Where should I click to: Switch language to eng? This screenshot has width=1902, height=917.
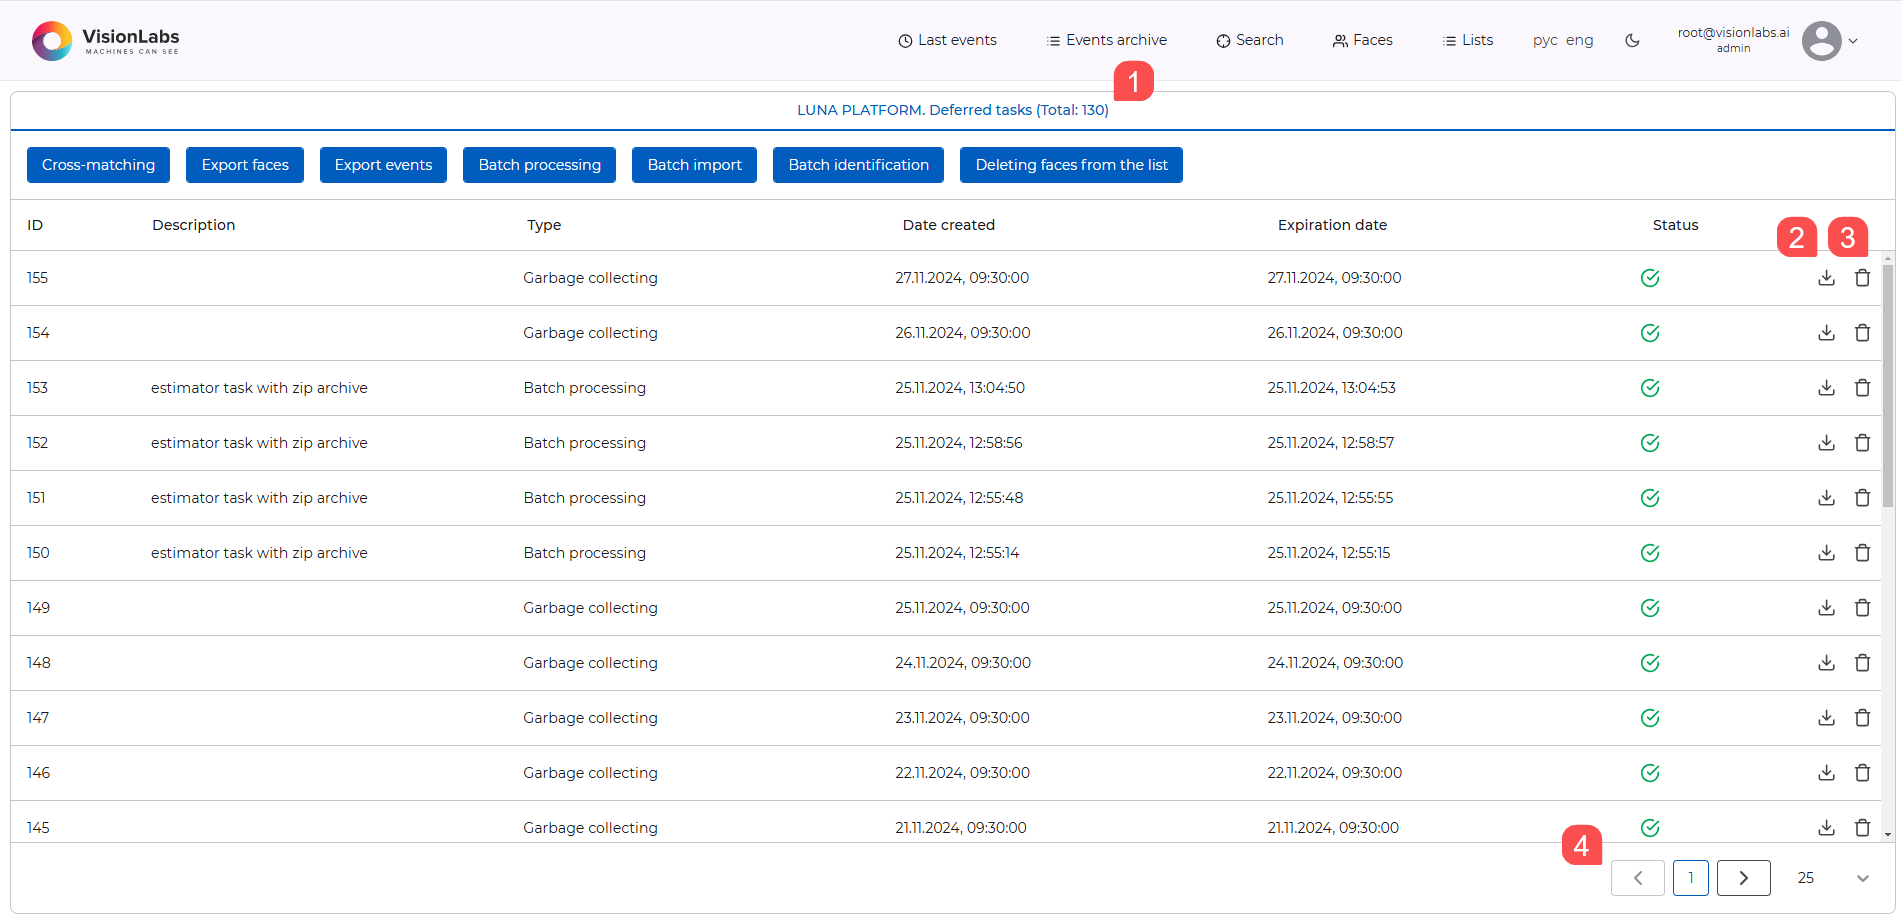[x=1580, y=41]
